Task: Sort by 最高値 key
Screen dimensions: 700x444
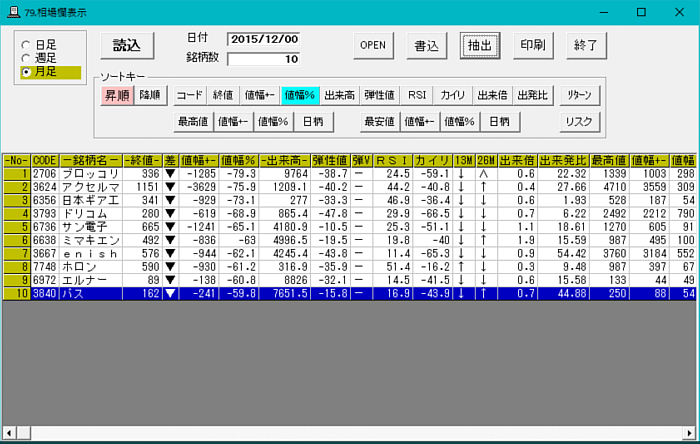Action: pyautogui.click(x=193, y=122)
